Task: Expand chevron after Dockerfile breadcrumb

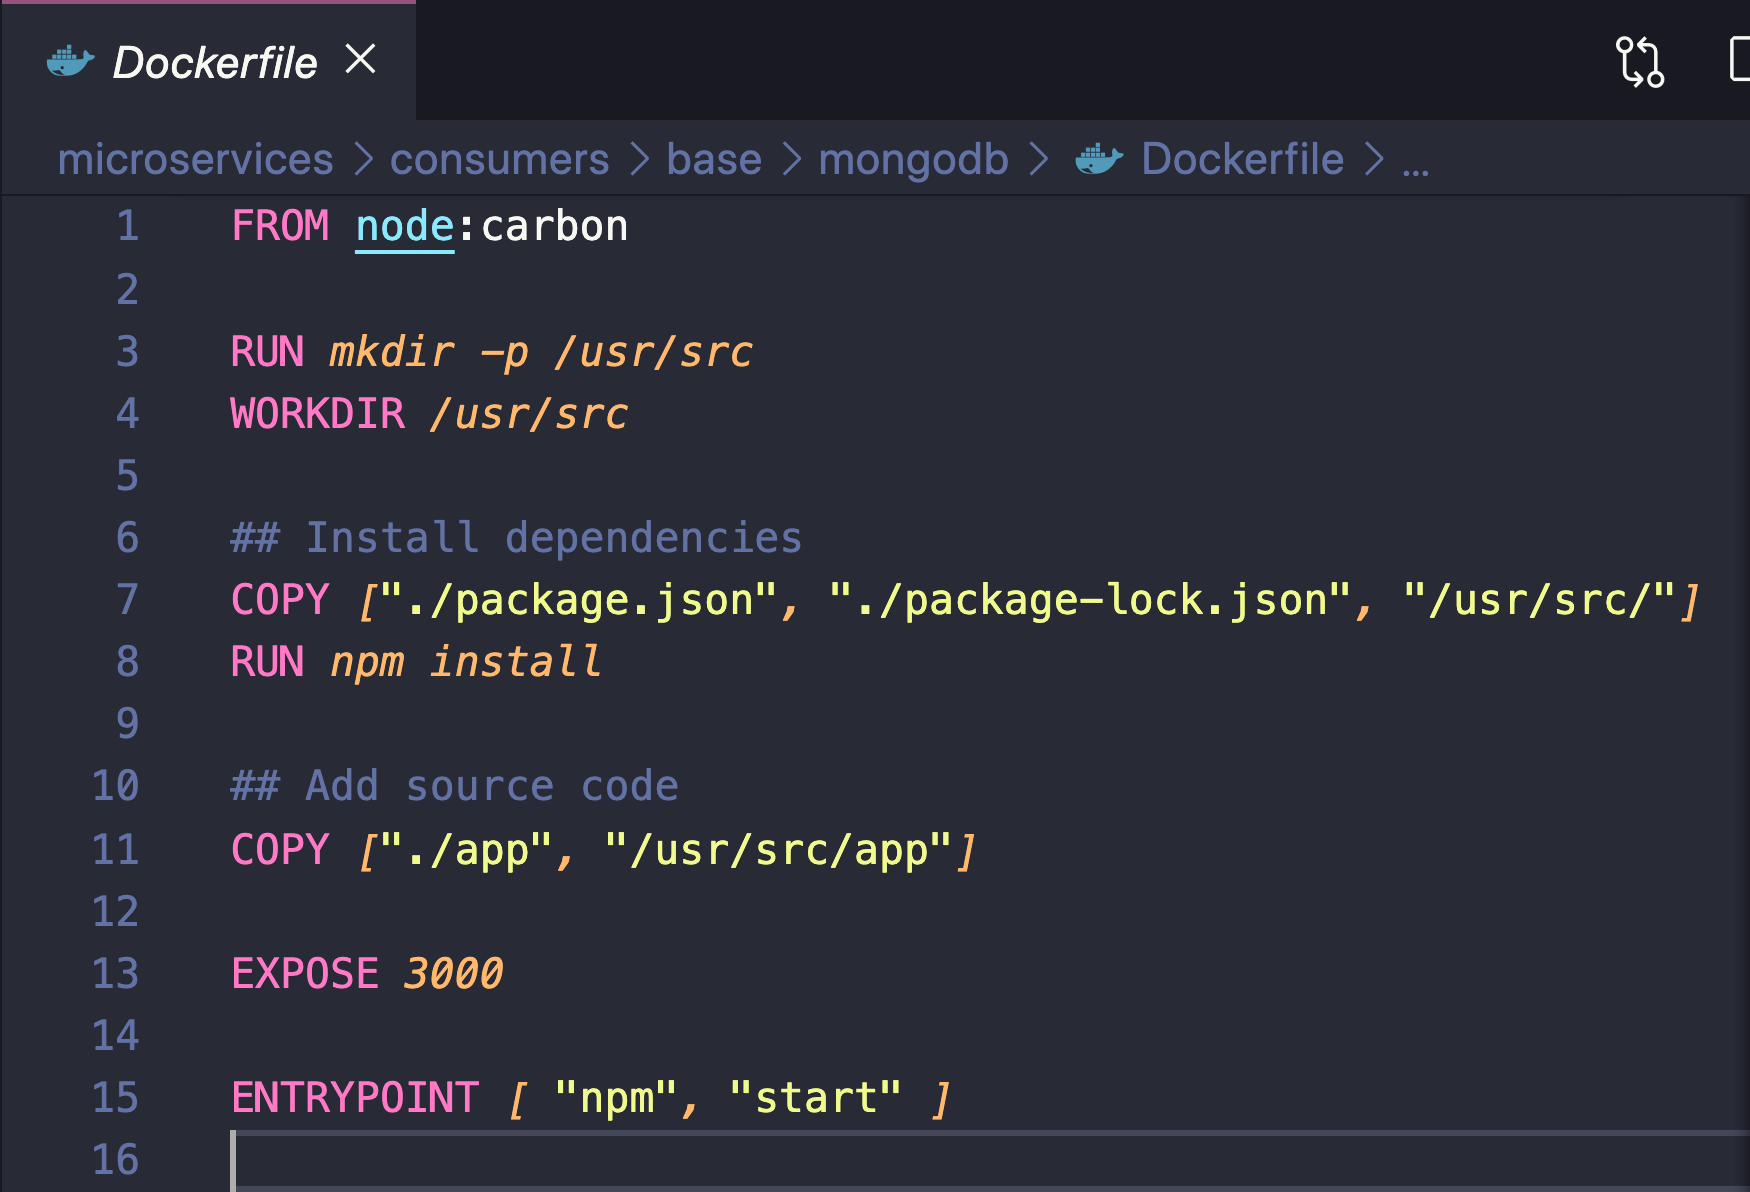Action: pyautogui.click(x=1375, y=159)
